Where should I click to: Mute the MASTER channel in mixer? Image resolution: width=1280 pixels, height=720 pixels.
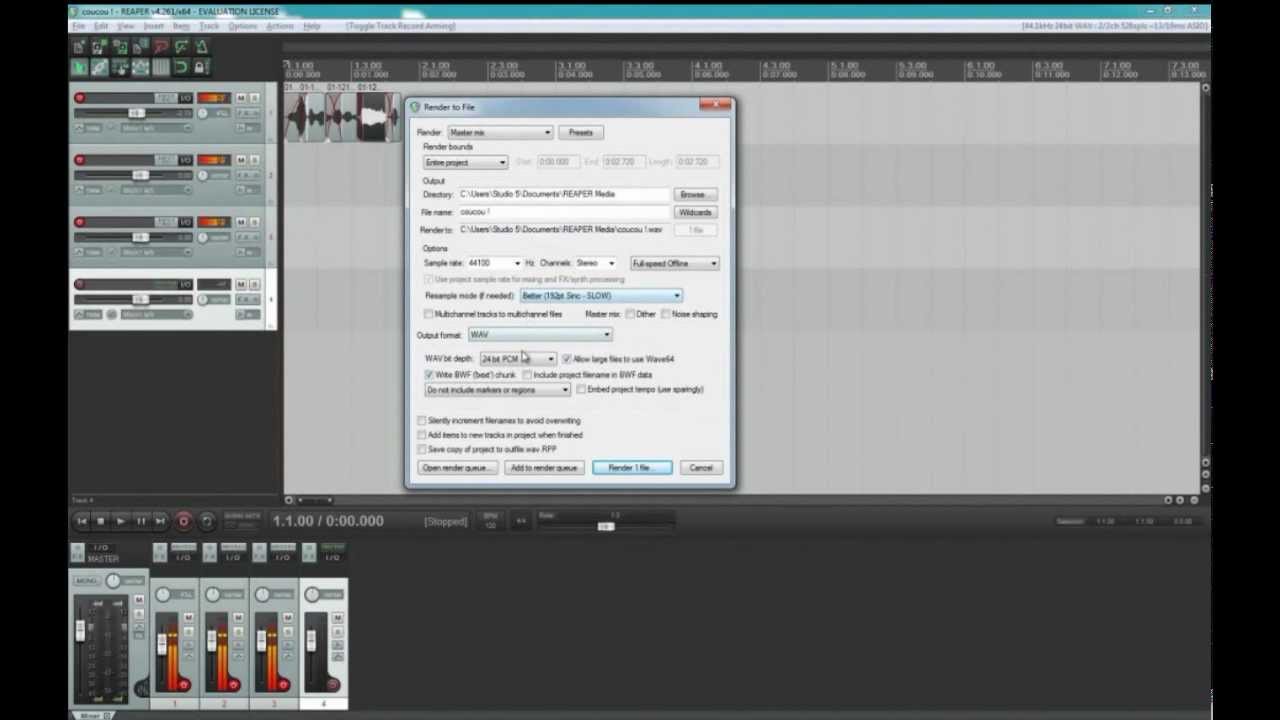click(139, 599)
